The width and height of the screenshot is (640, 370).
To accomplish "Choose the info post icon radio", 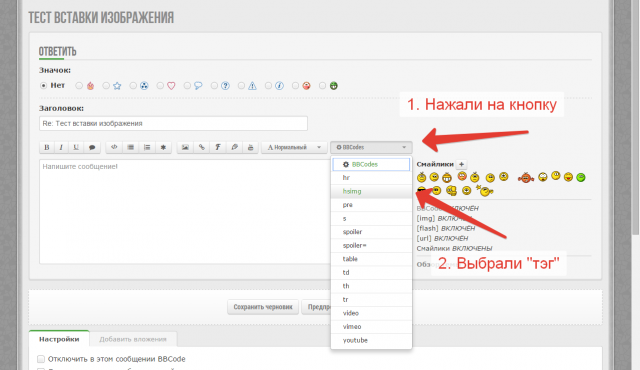I will (x=268, y=86).
